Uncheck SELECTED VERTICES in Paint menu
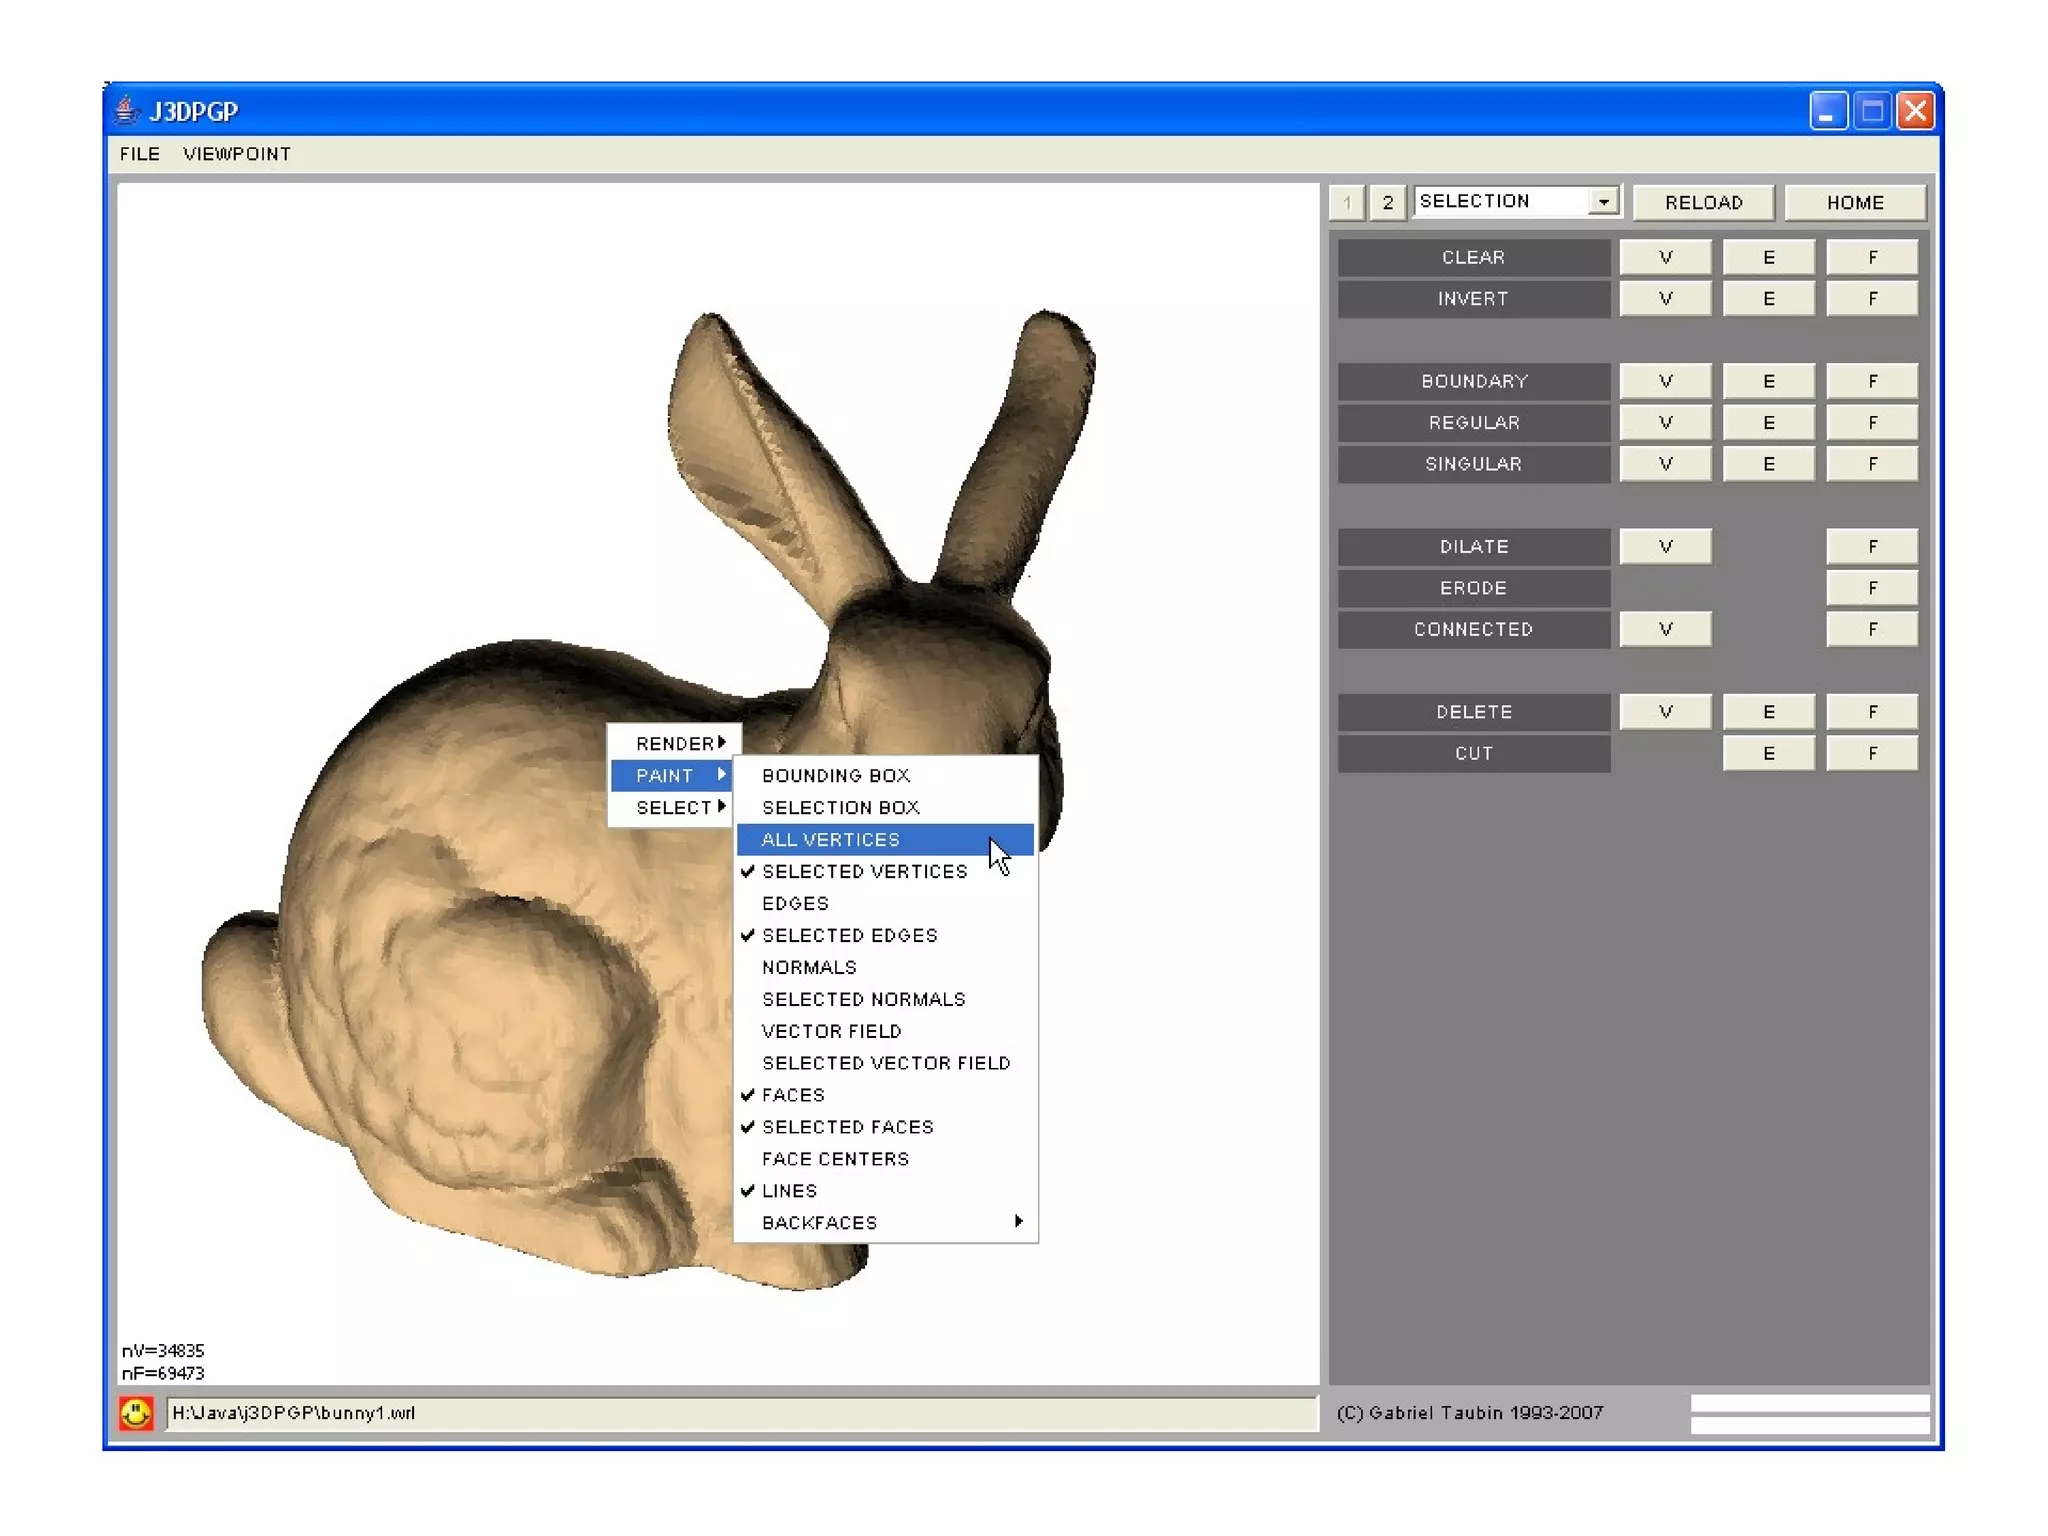This screenshot has height=1536, width=2048. tap(864, 871)
